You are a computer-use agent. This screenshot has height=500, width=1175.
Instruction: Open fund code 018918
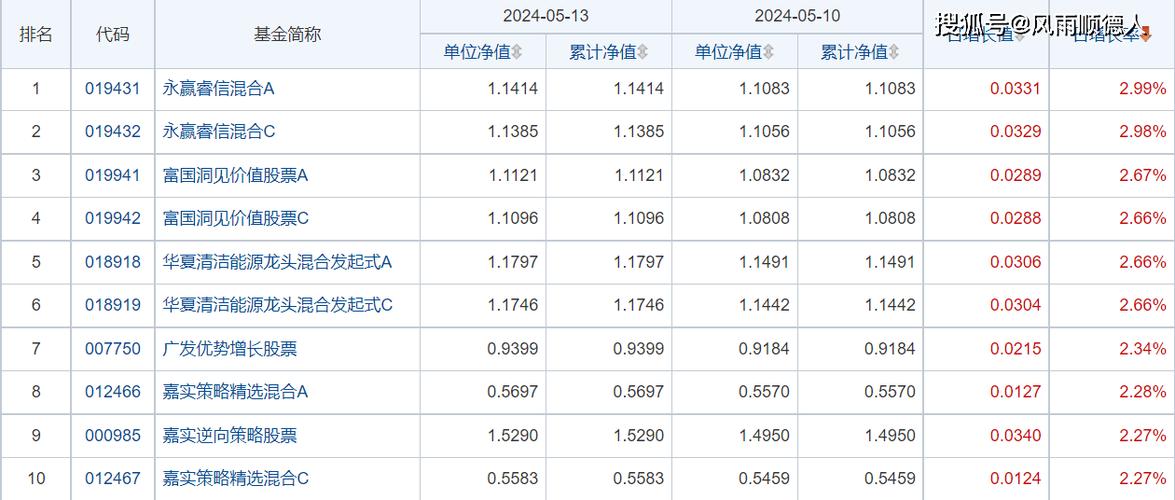click(112, 262)
